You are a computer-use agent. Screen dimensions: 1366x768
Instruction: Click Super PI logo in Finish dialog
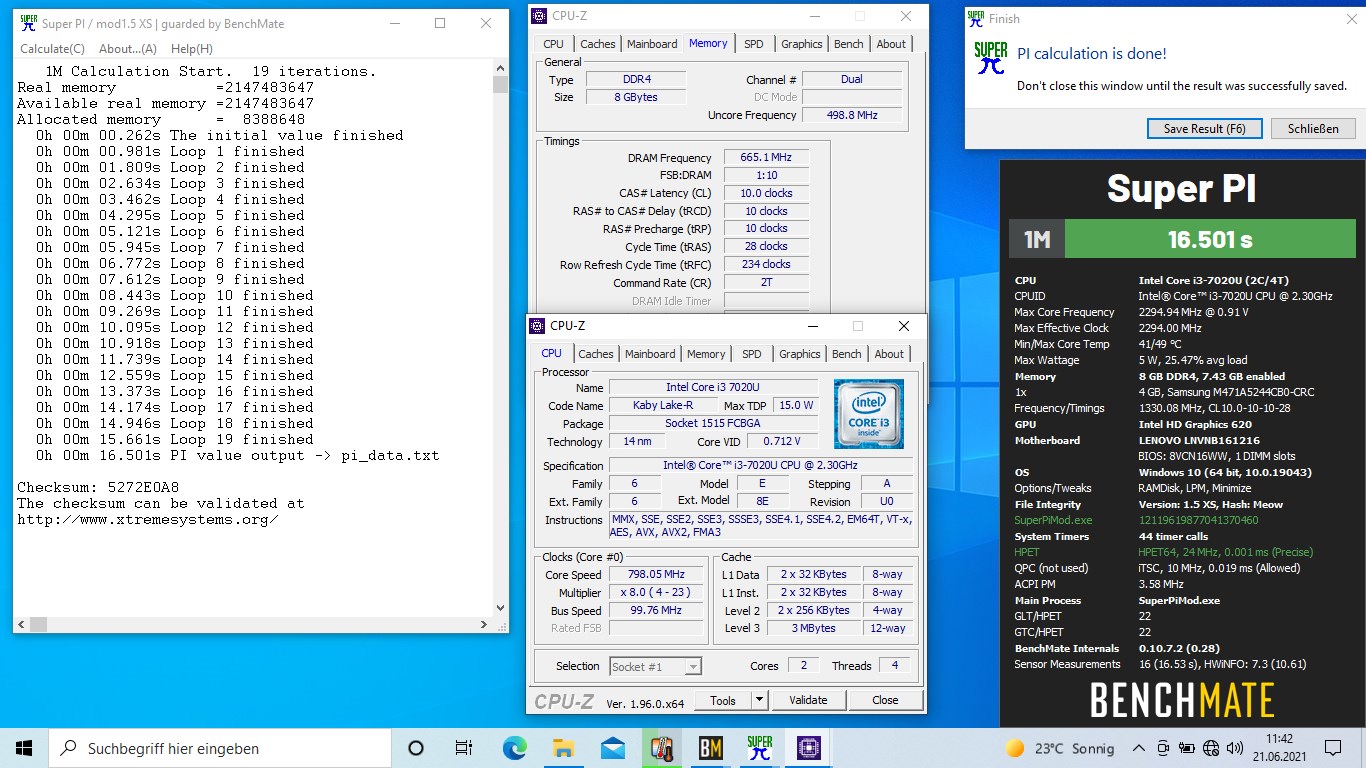tap(991, 58)
